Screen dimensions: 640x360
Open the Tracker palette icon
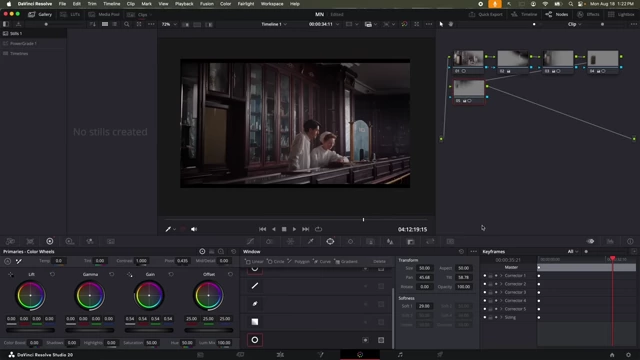350,242
